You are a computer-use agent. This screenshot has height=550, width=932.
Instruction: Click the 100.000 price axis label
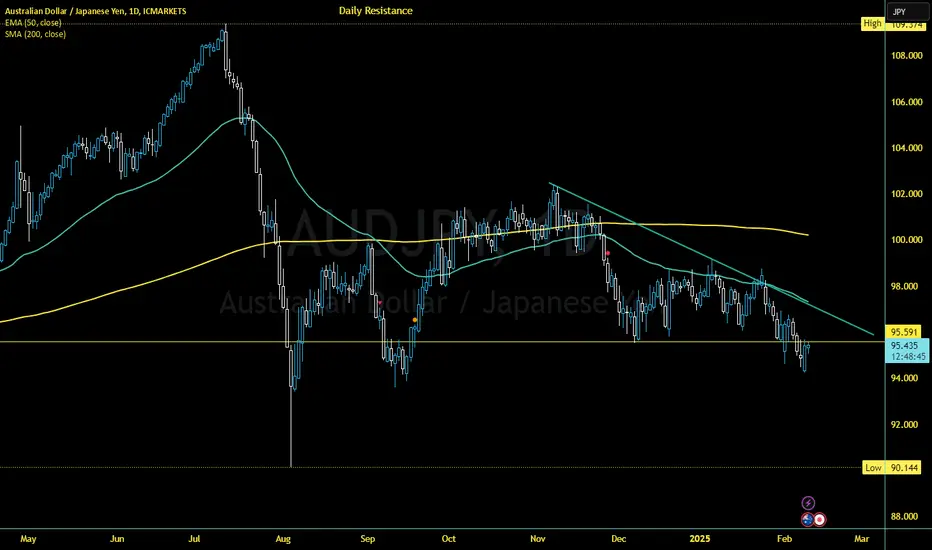(906, 240)
